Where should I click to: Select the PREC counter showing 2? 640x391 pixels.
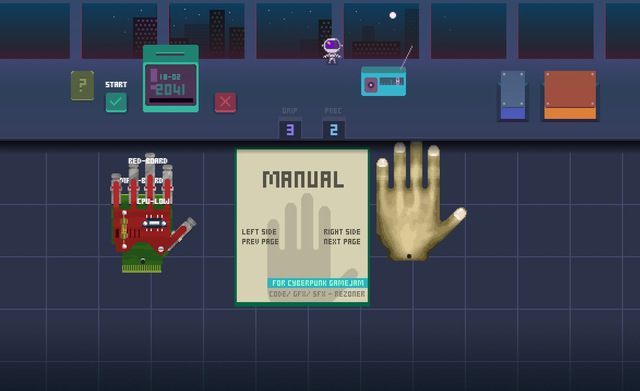tap(333, 130)
